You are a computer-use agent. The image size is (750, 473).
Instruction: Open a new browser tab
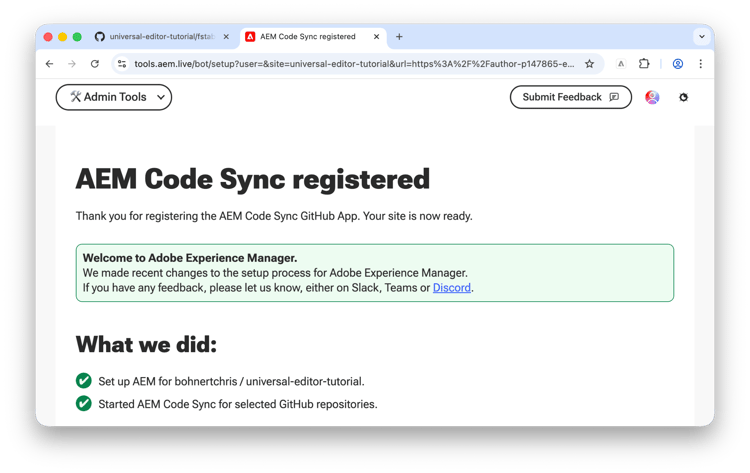[x=399, y=36]
